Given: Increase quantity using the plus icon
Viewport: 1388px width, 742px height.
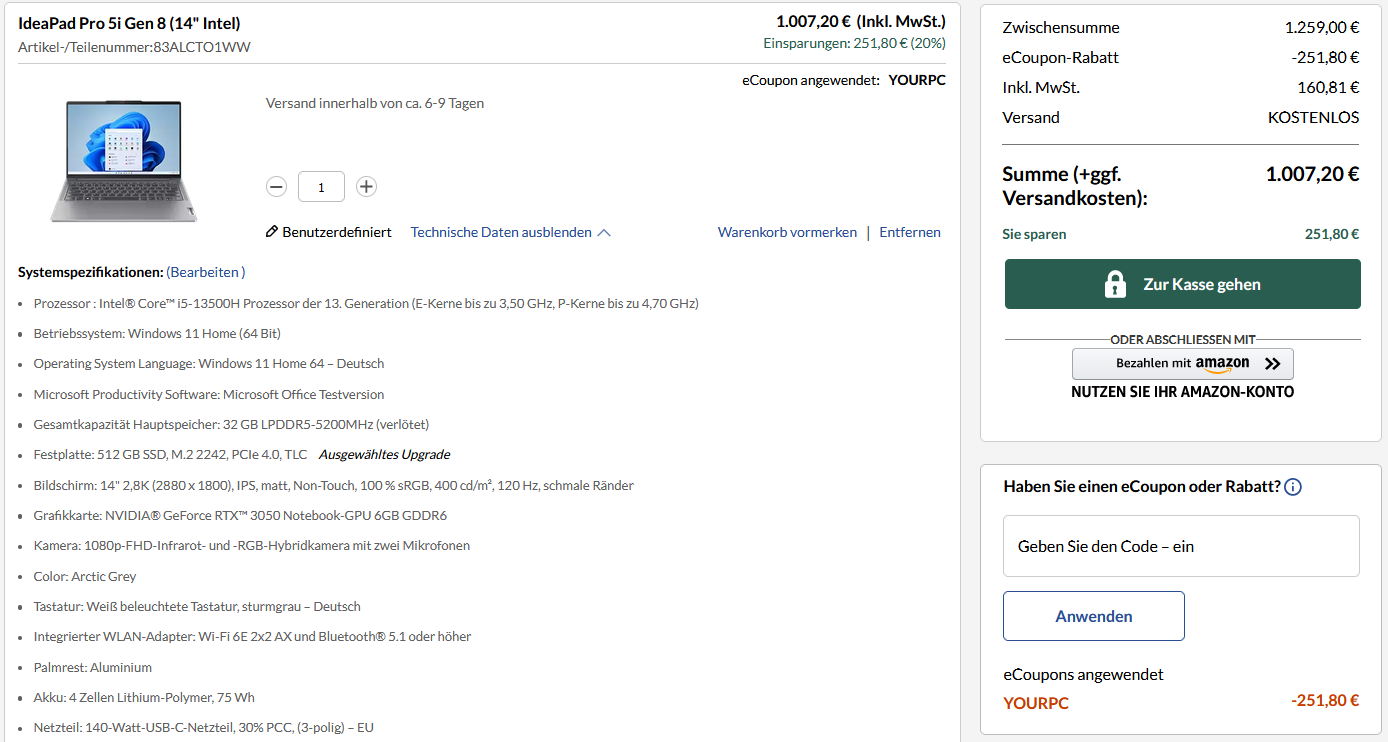Looking at the screenshot, I should [x=366, y=186].
